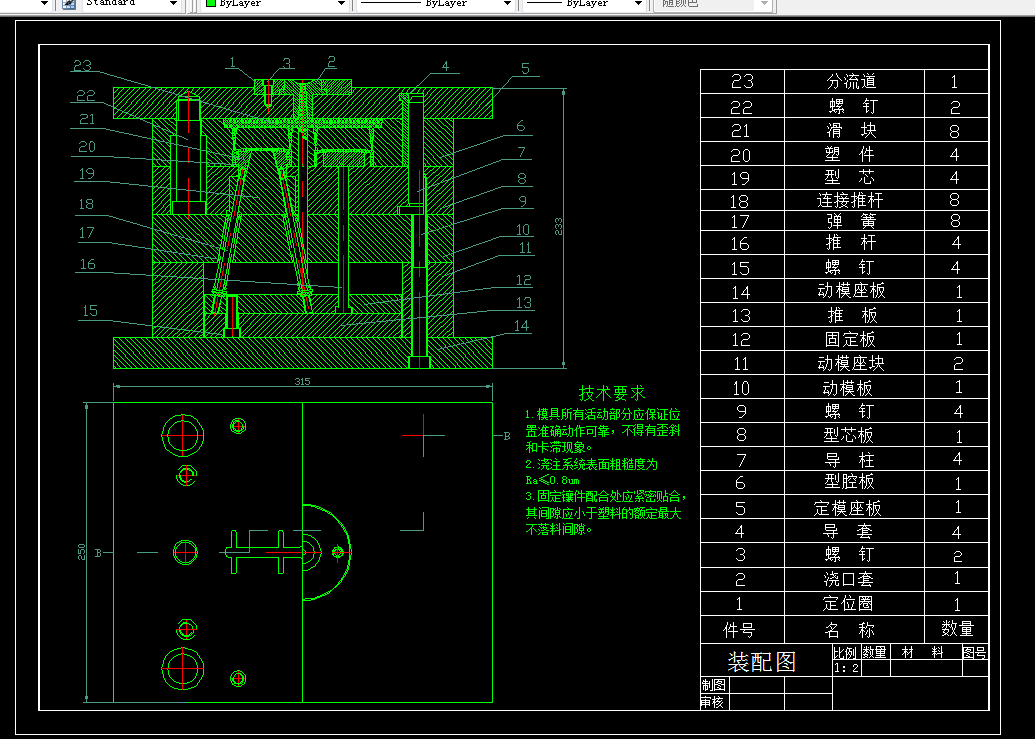
Task: Click balloon label 23 in section view
Action: tap(83, 65)
